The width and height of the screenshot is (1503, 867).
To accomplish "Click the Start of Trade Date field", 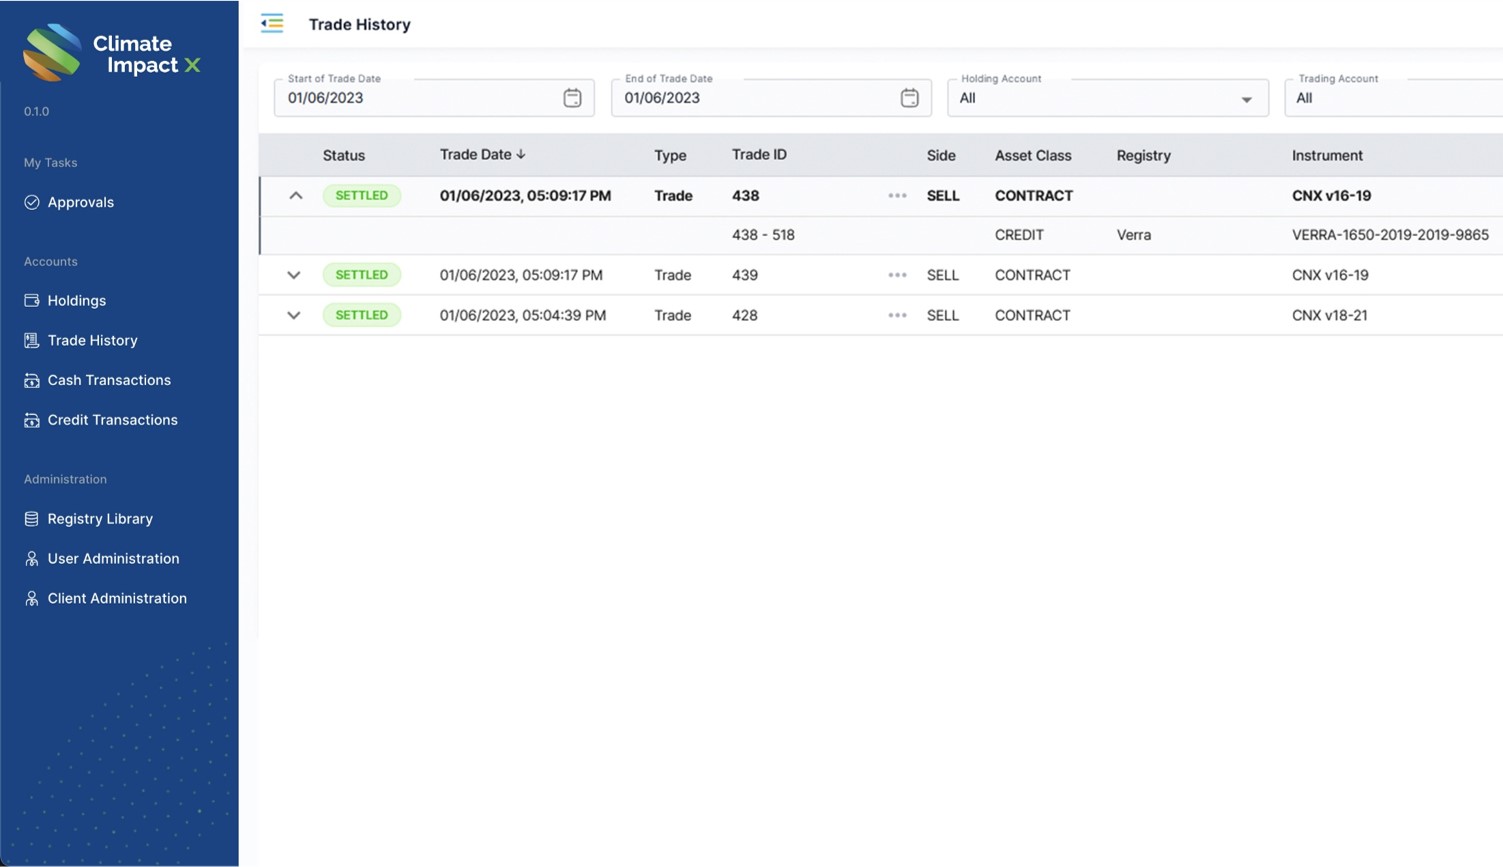I will [x=434, y=98].
